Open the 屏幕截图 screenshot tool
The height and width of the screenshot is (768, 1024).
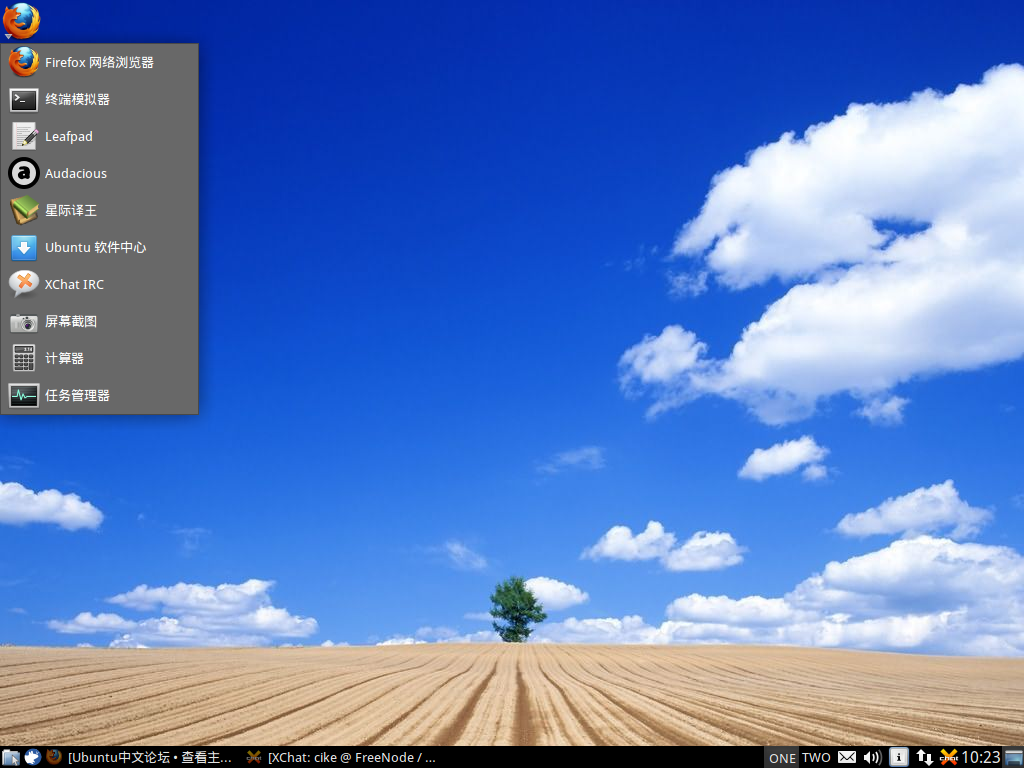[x=99, y=322]
